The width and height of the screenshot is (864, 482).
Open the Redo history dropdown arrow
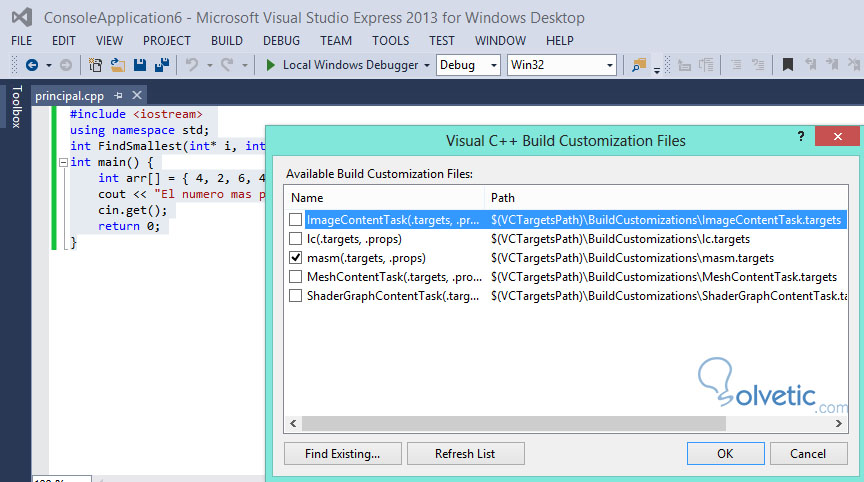pos(244,66)
